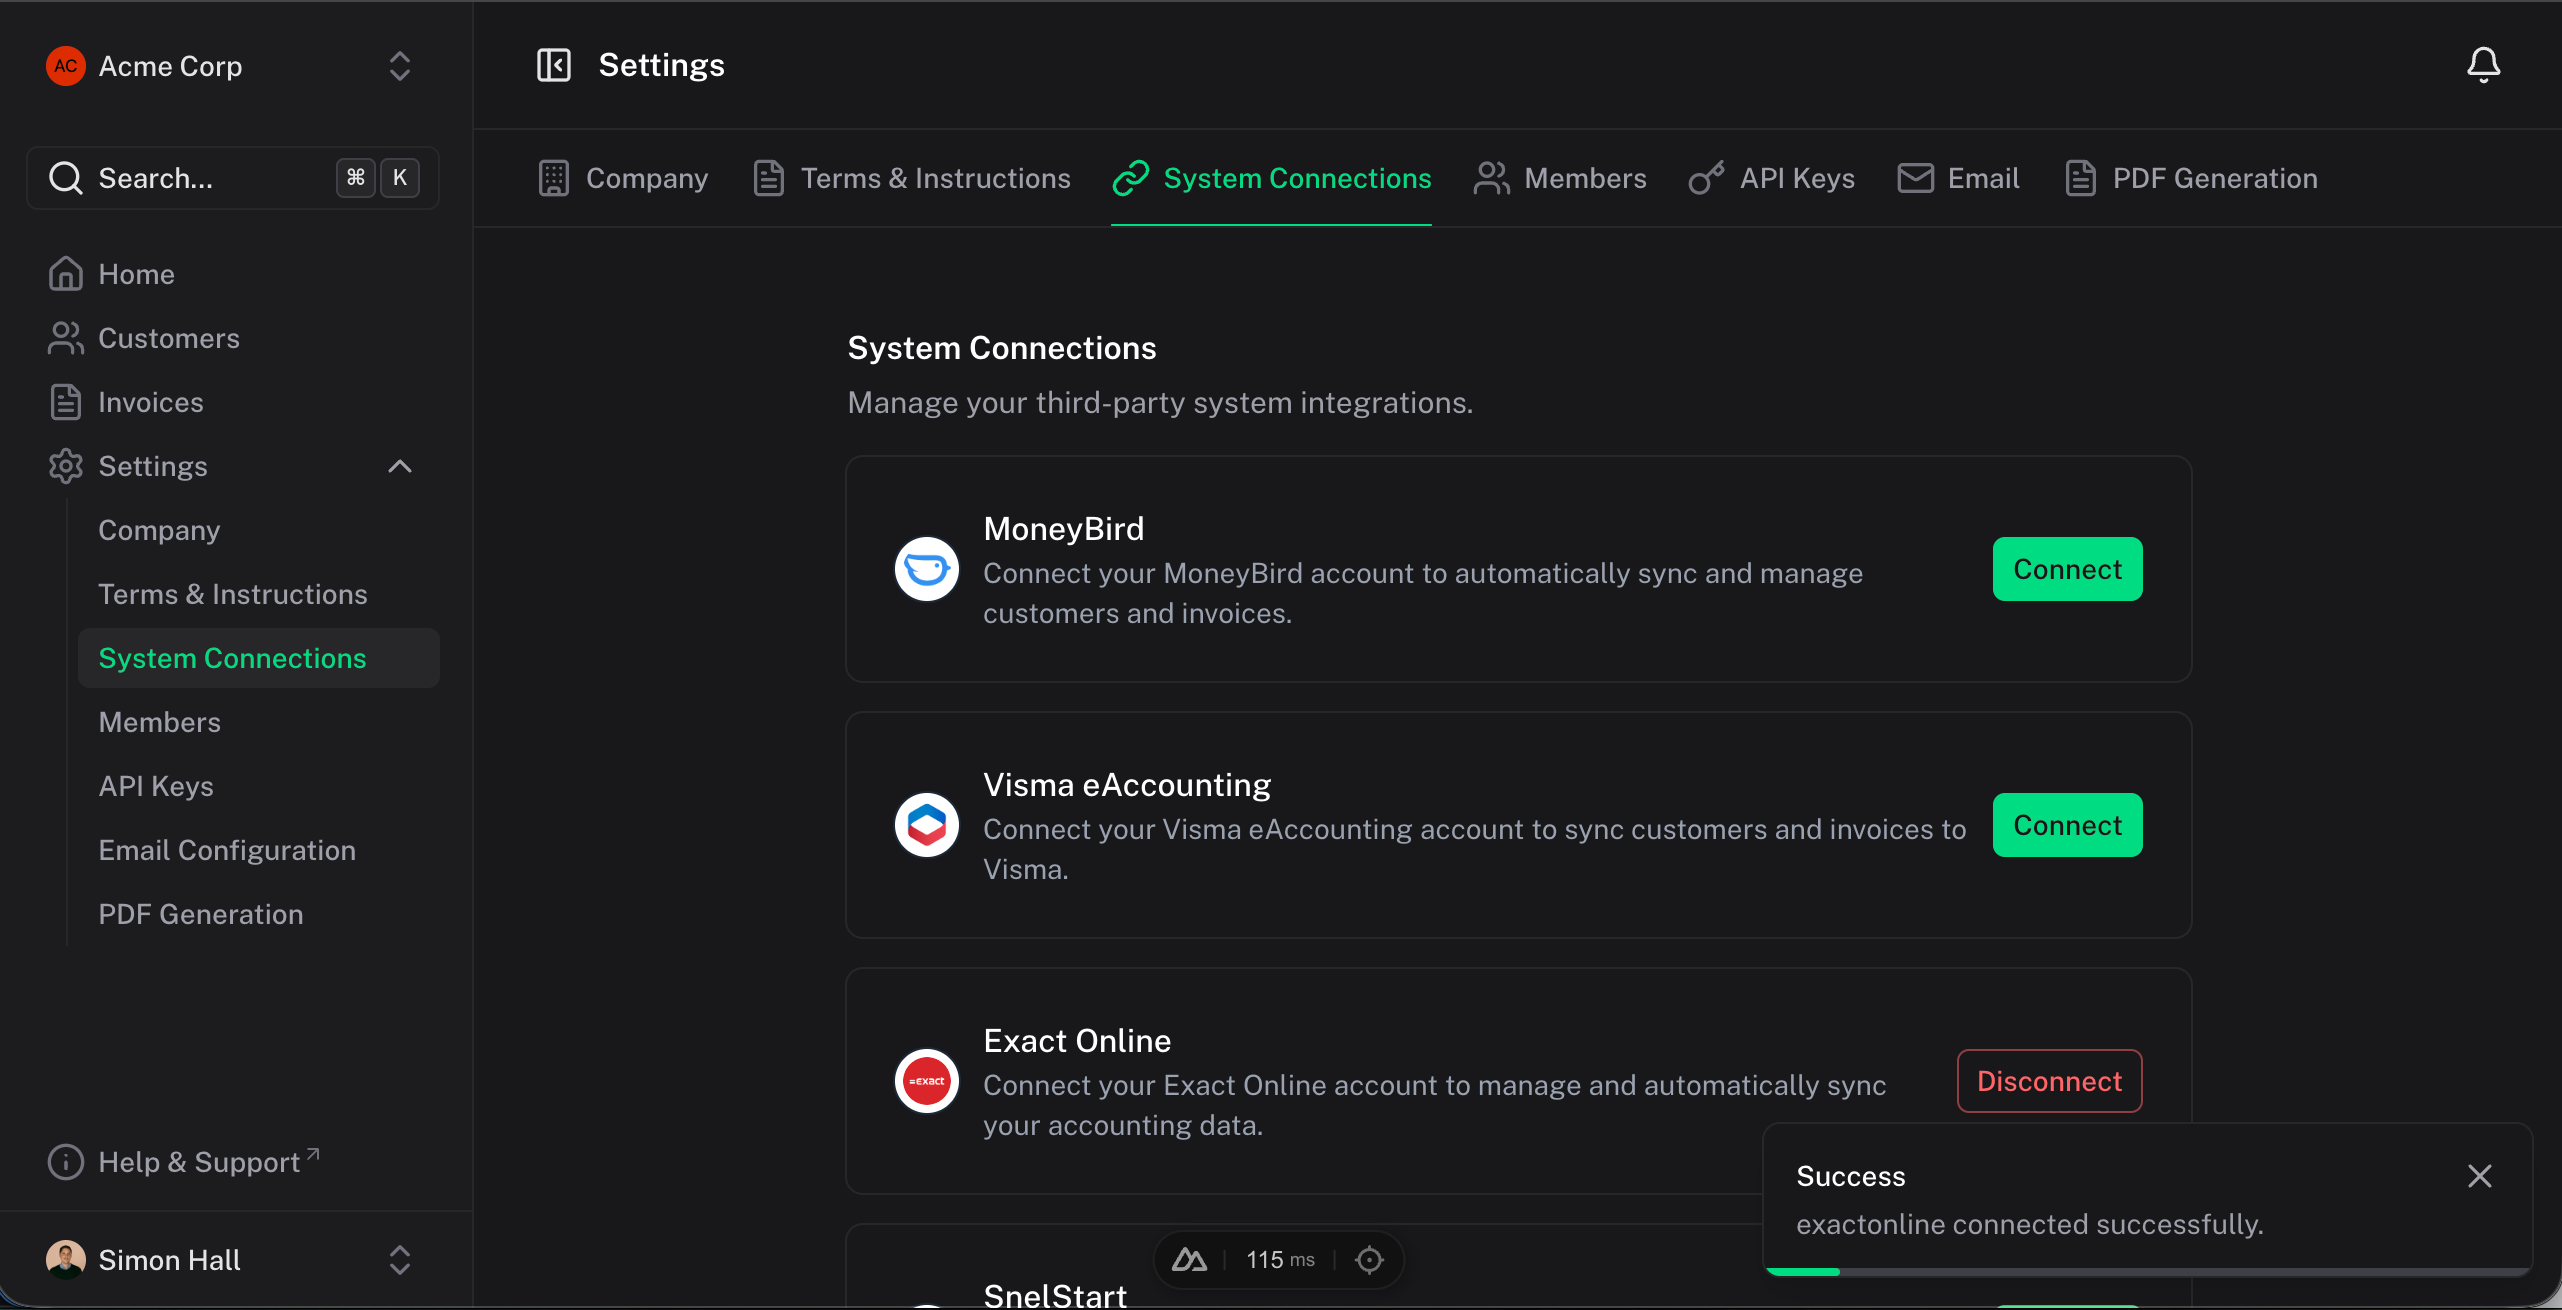Switch to the Members tab
Screen dimensions: 2562x1310
click(x=1560, y=178)
